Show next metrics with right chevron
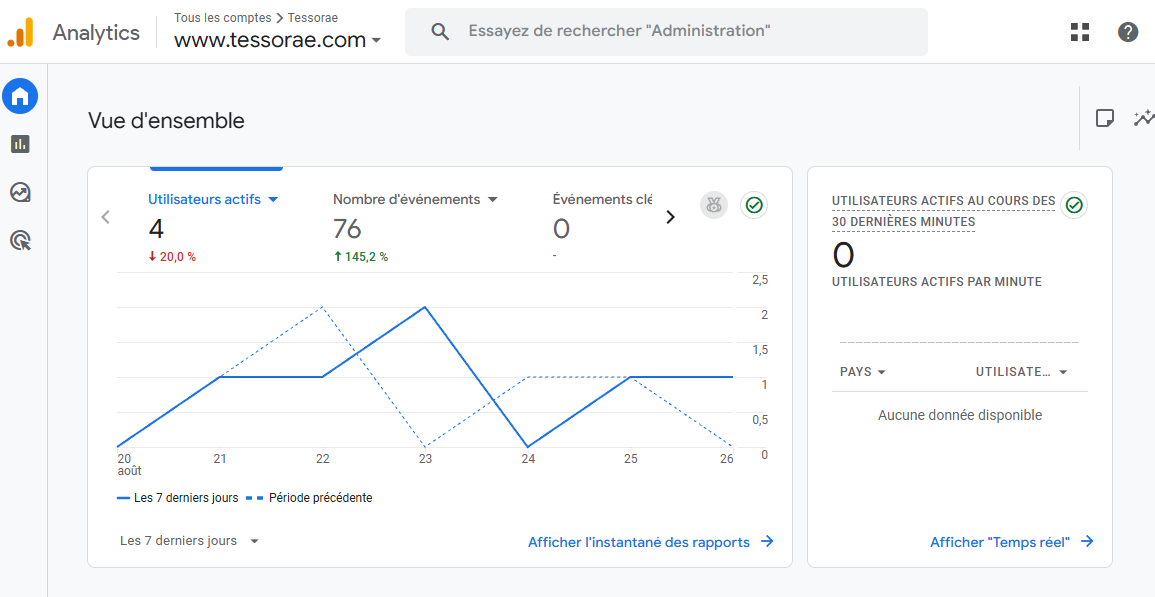Viewport: 1155px width, 597px height. pos(670,217)
